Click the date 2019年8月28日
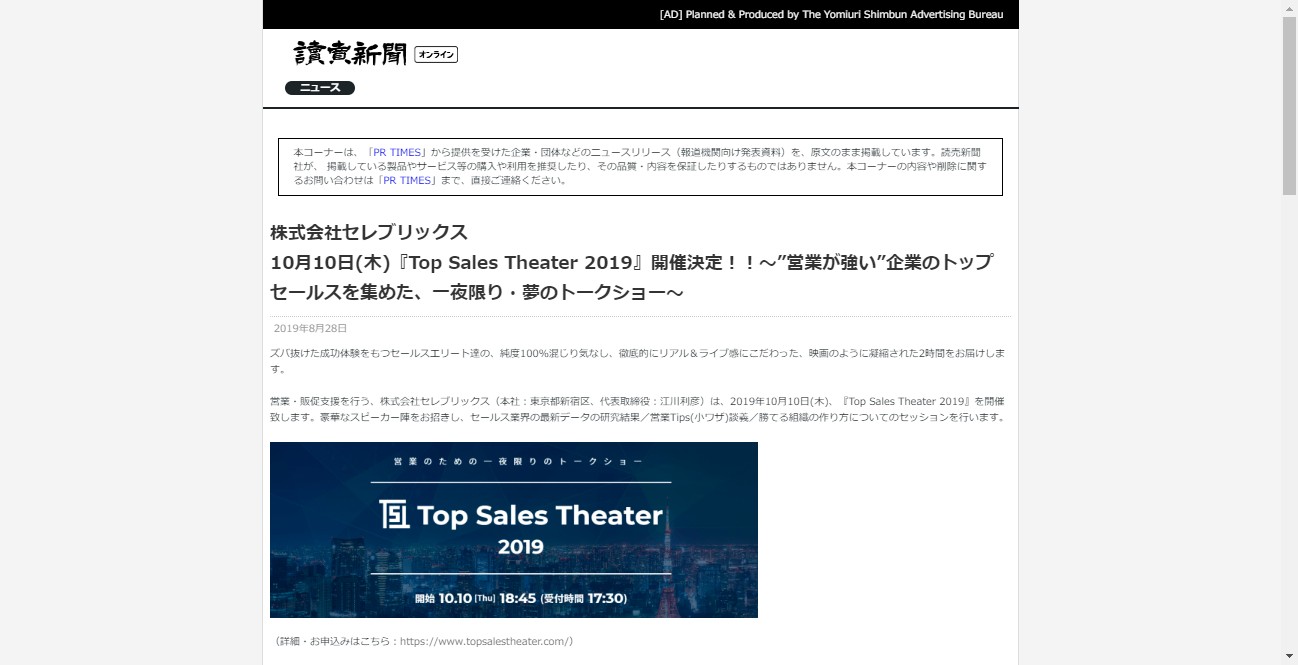This screenshot has width=1298, height=665. coord(310,328)
